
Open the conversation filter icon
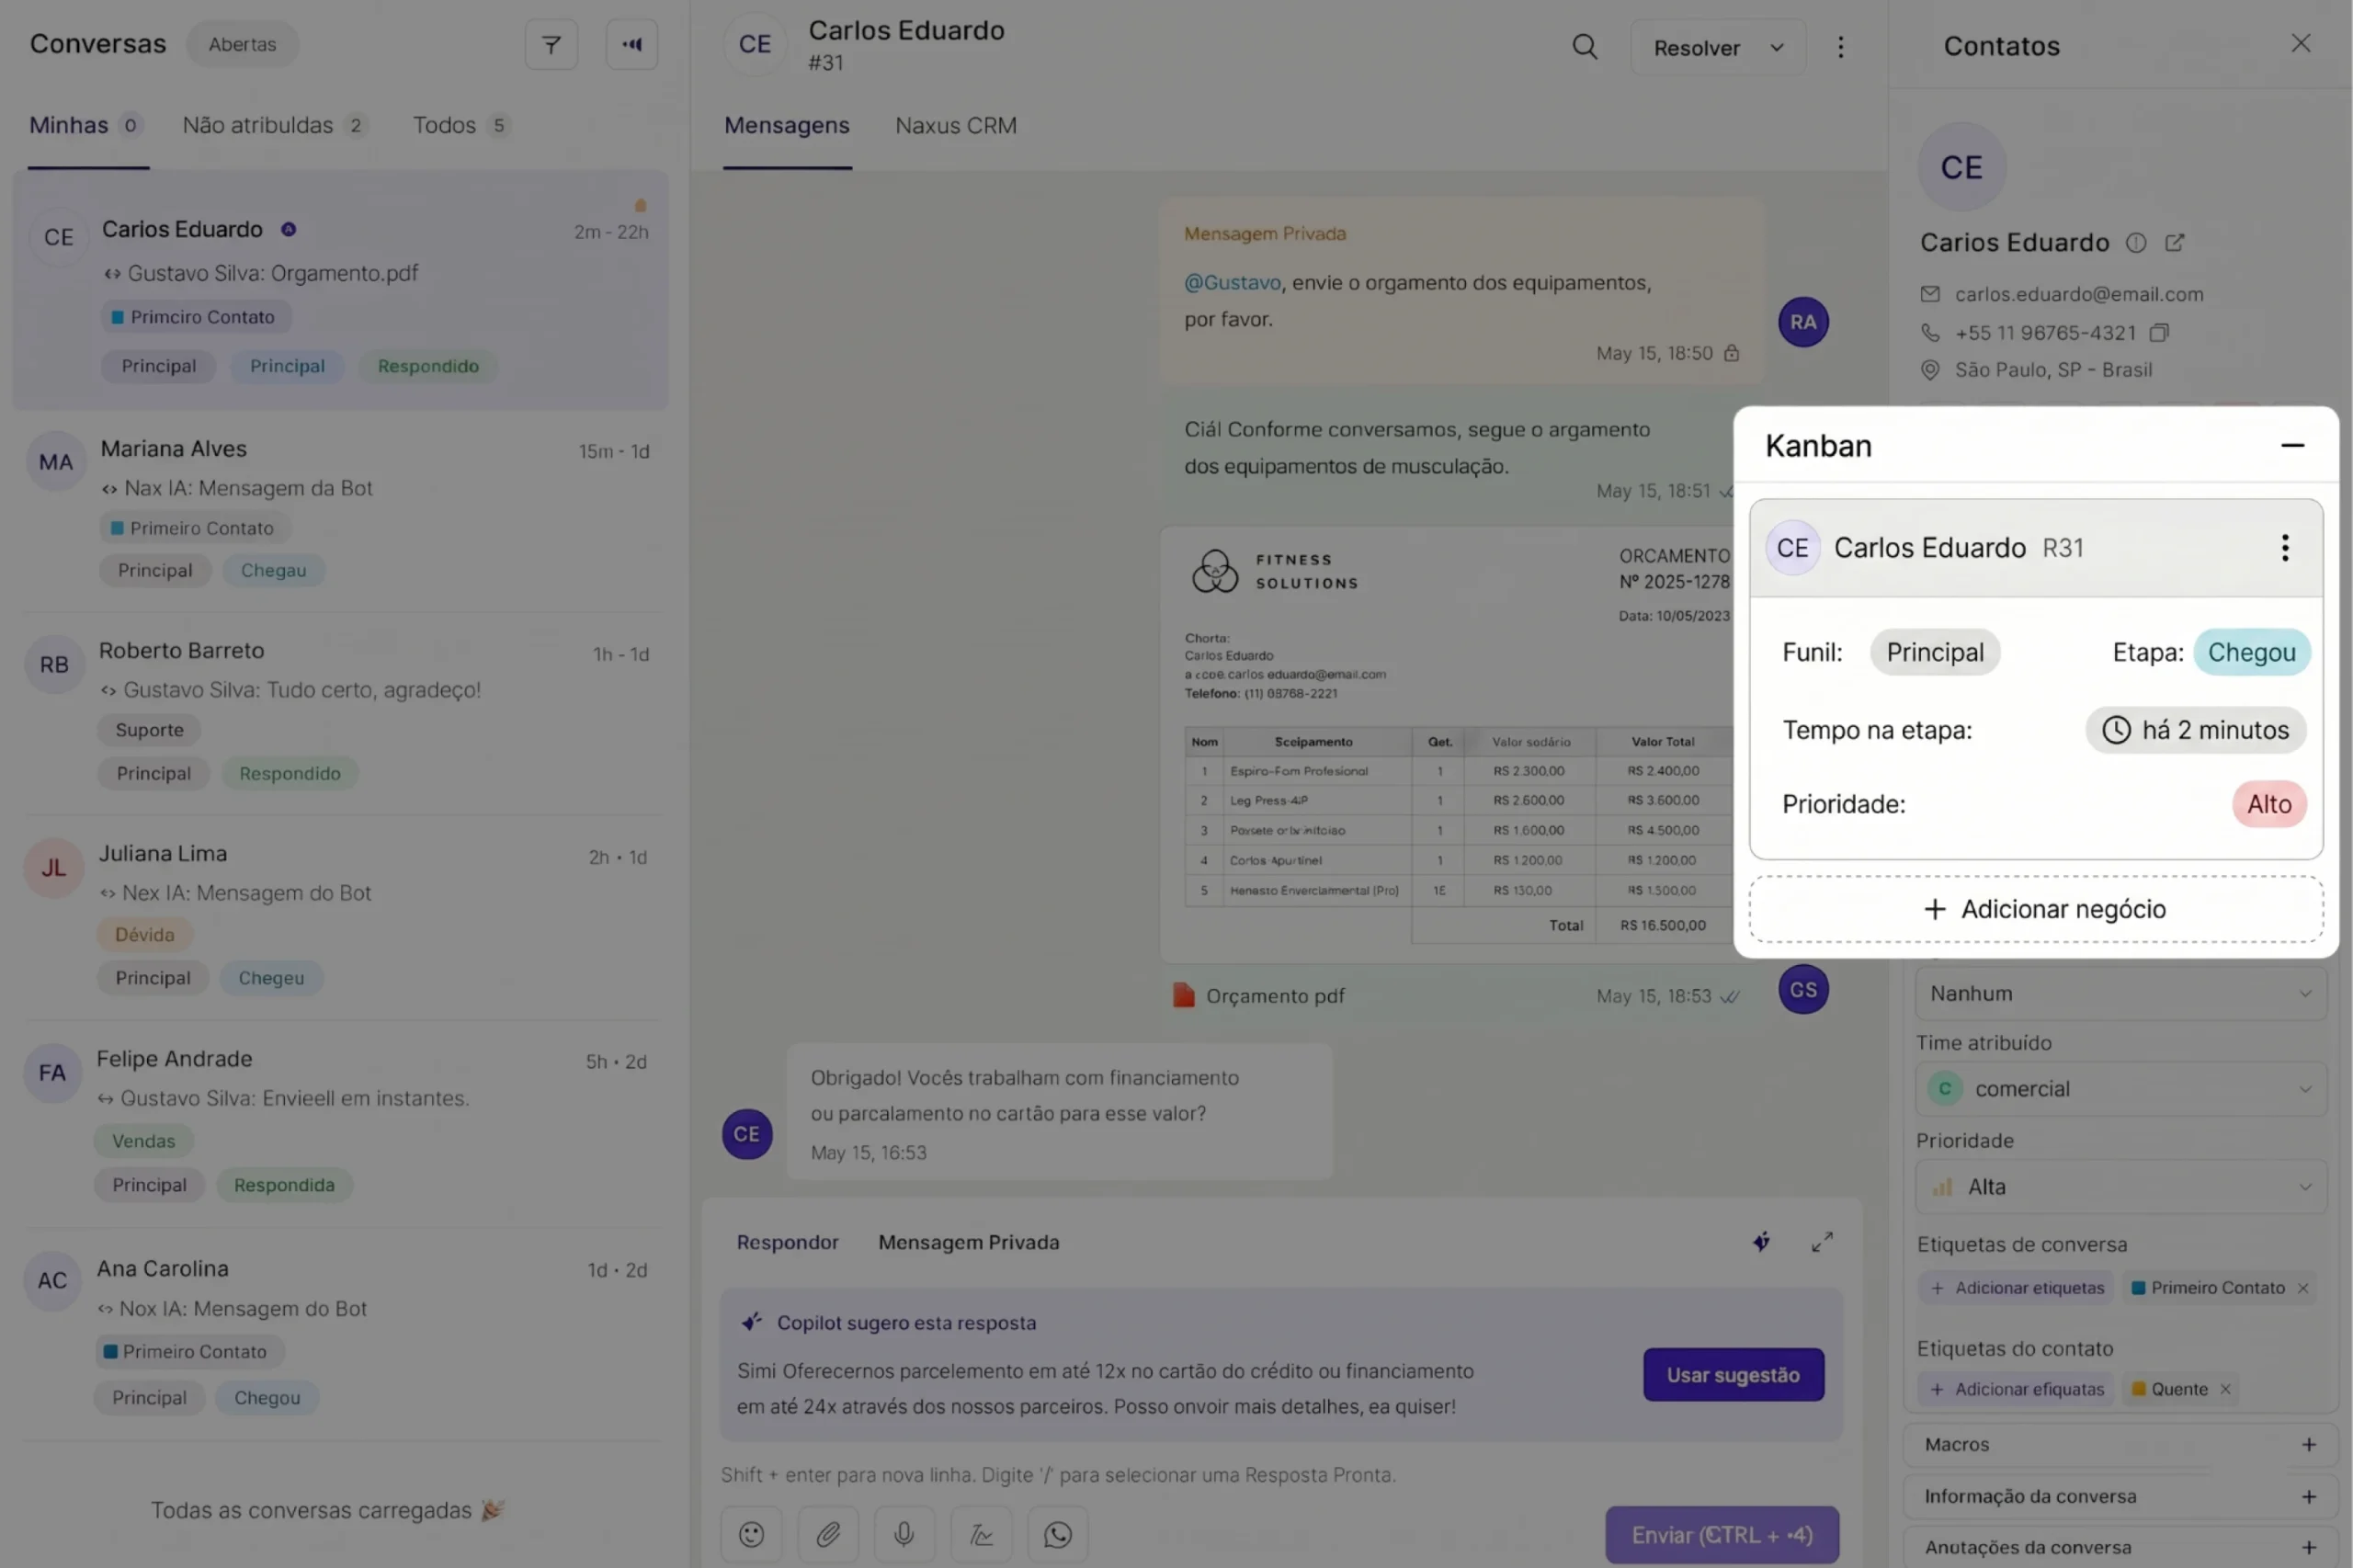(551, 45)
